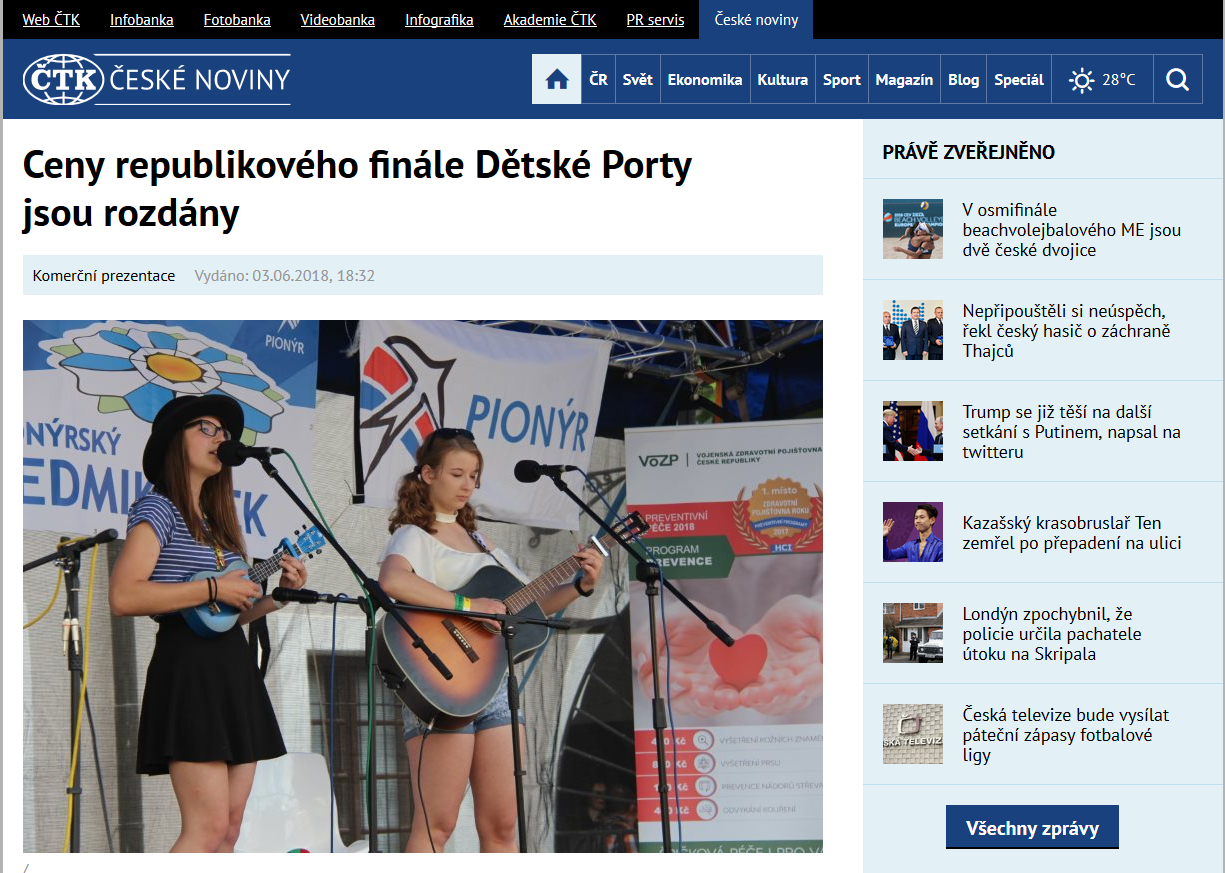This screenshot has width=1225, height=873.
Task: Select the Kultura menu item
Action: click(782, 80)
